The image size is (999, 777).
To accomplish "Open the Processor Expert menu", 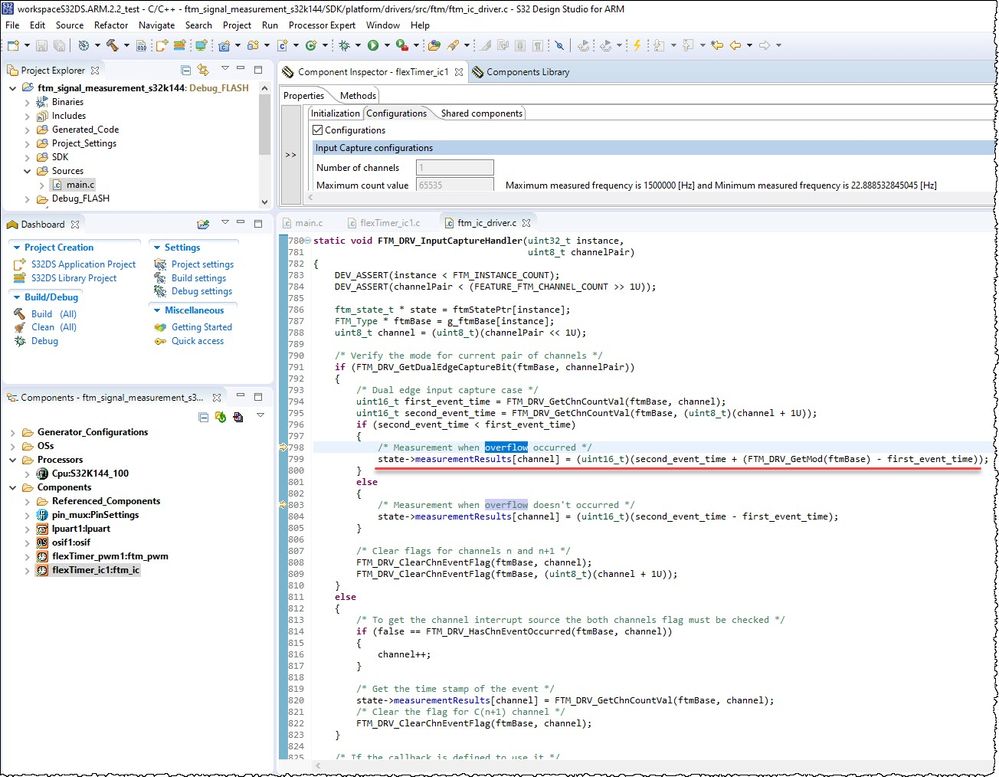I will tap(324, 25).
